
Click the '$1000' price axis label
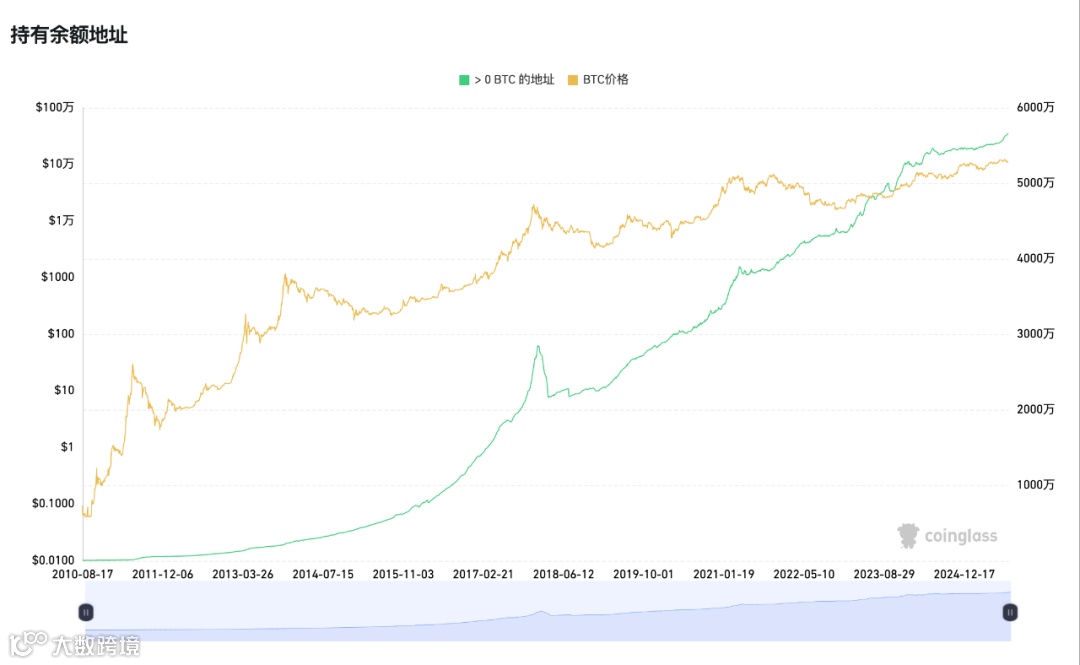[x=57, y=276]
